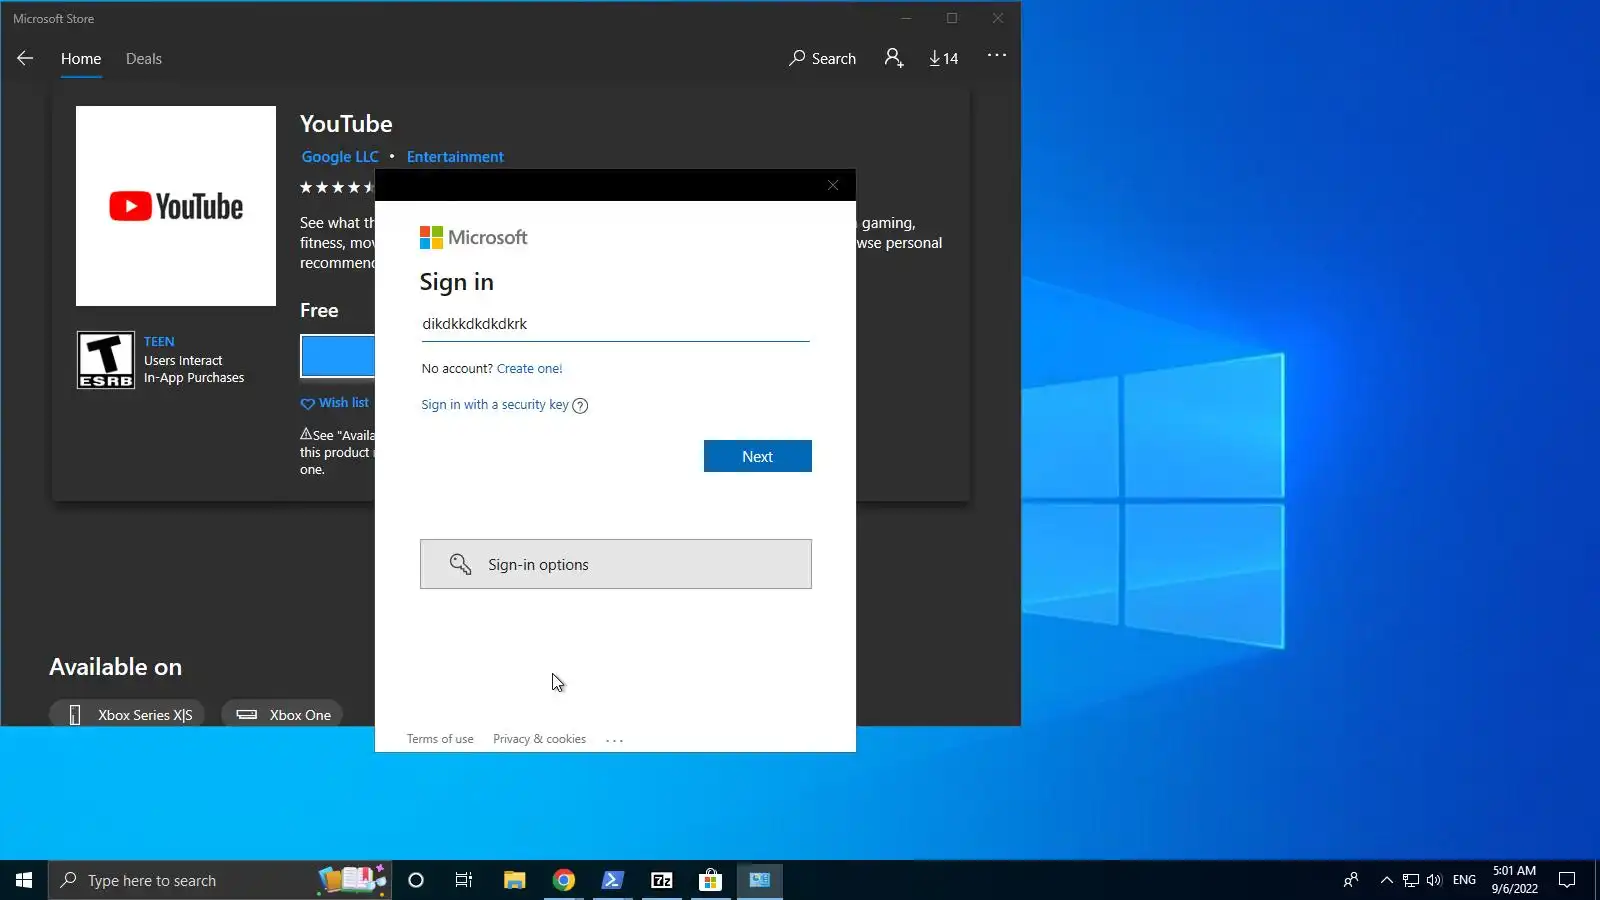Click the taskbar search box
This screenshot has width=1600, height=900.
[x=220, y=880]
